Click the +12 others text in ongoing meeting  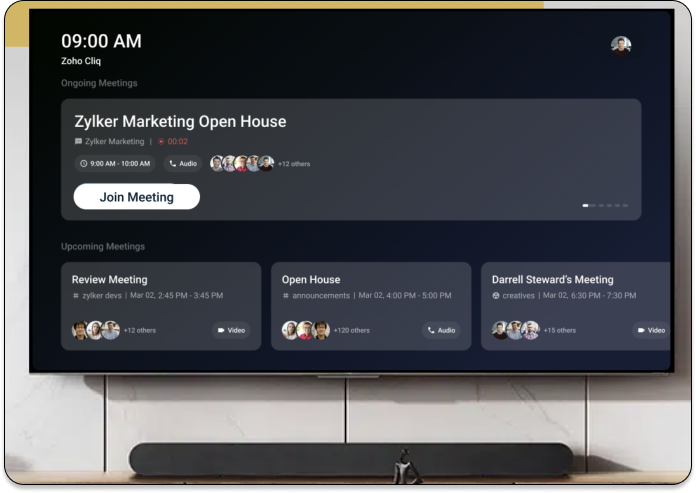(x=293, y=164)
